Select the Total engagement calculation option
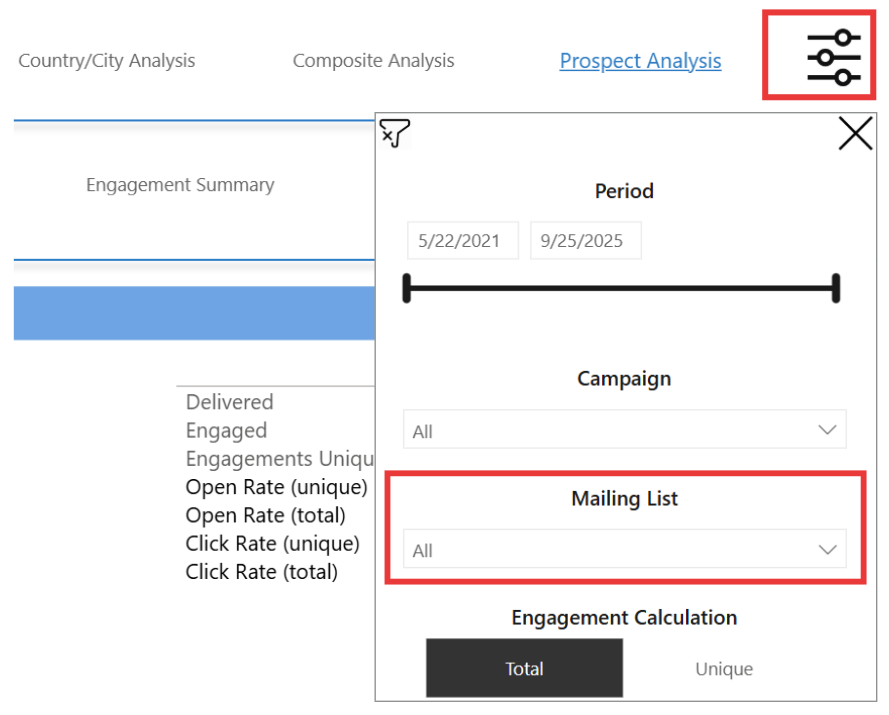The image size is (889, 715). [x=524, y=668]
